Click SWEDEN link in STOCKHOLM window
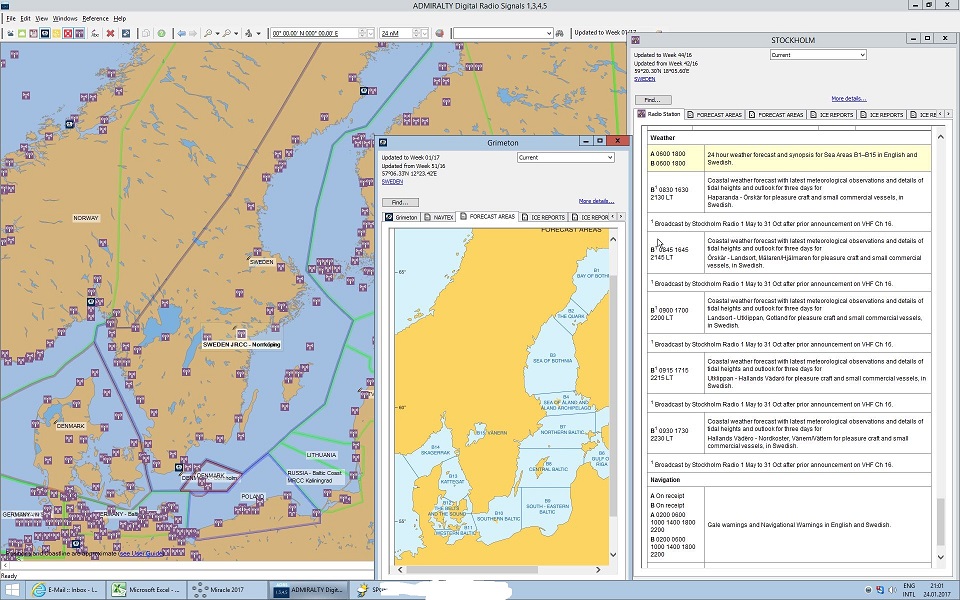This screenshot has height=600, width=960. [x=644, y=79]
